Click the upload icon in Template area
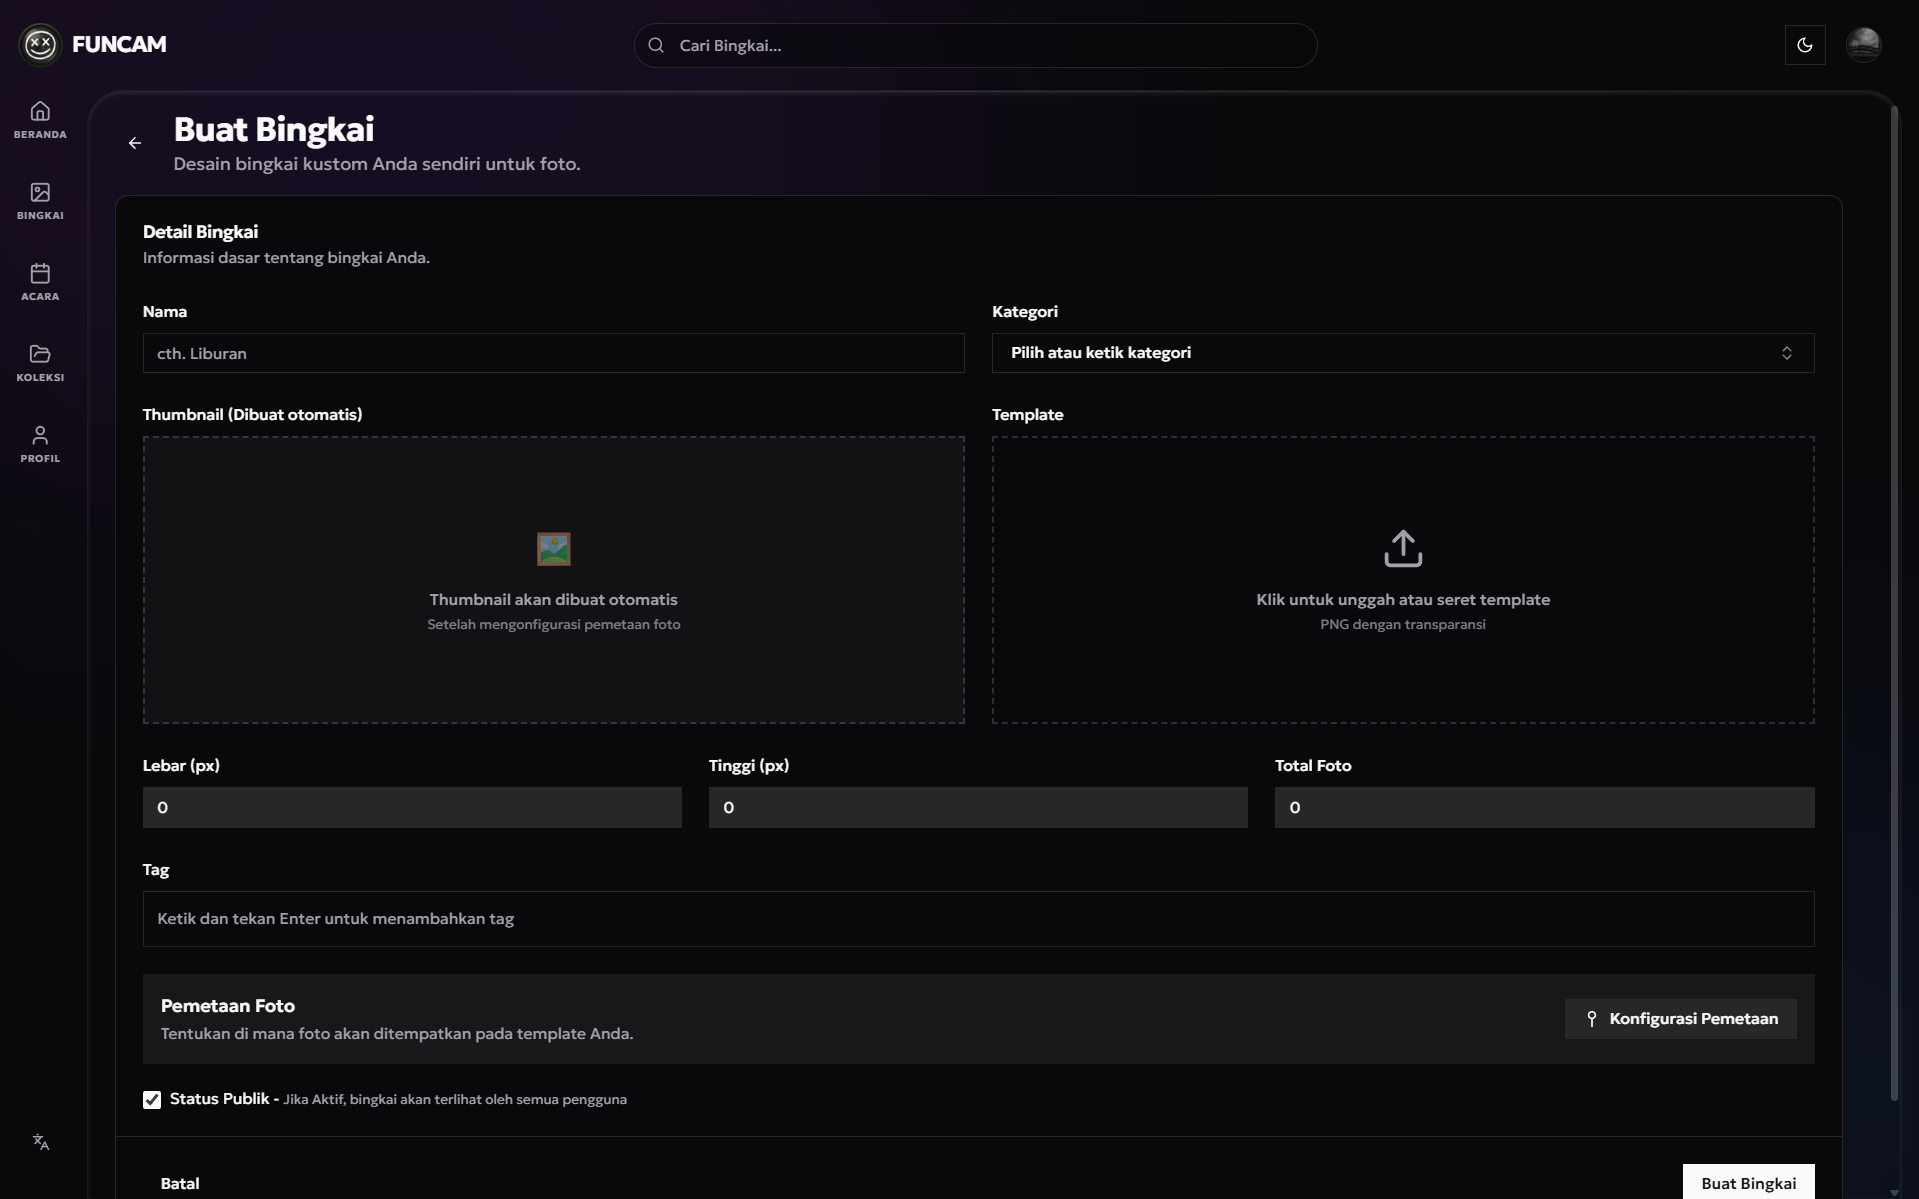The height and width of the screenshot is (1199, 1919). tap(1402, 549)
